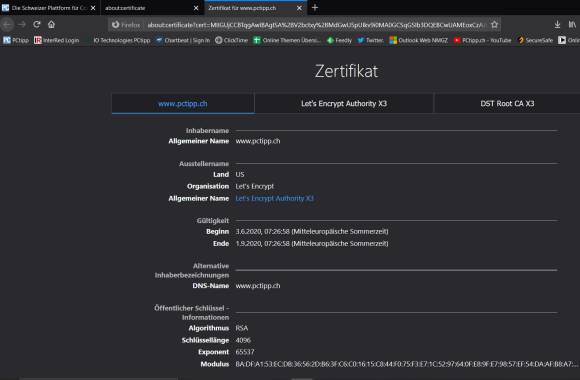Reload the current page

point(37,24)
